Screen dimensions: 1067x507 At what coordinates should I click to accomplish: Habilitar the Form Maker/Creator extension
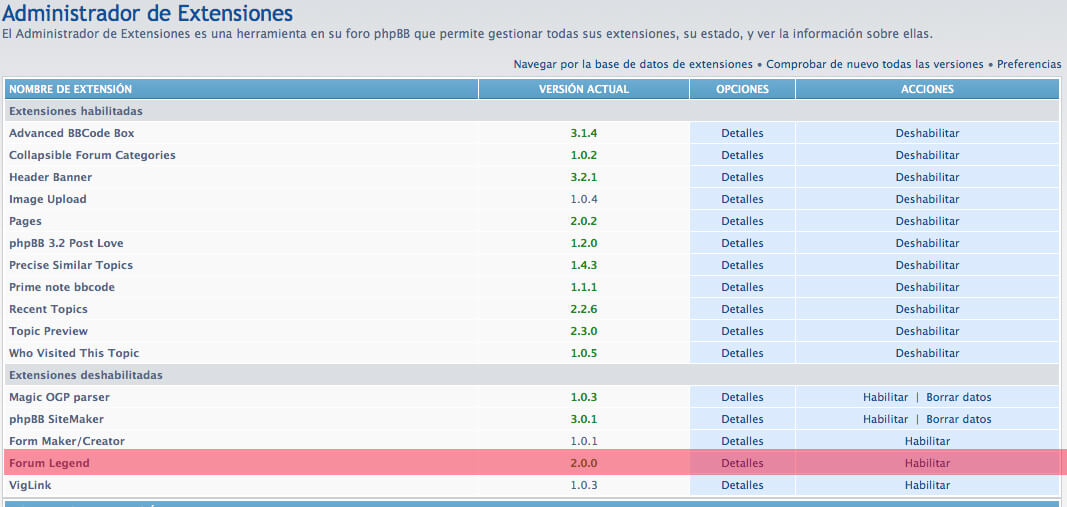pyautogui.click(x=927, y=441)
